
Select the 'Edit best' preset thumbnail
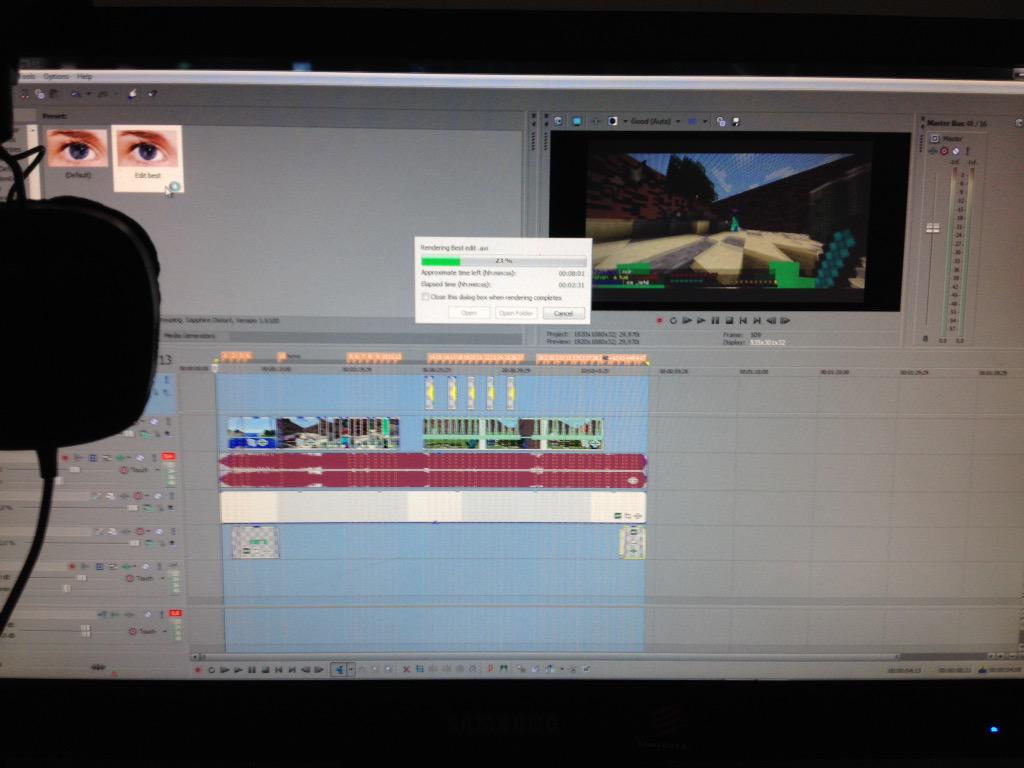(148, 157)
